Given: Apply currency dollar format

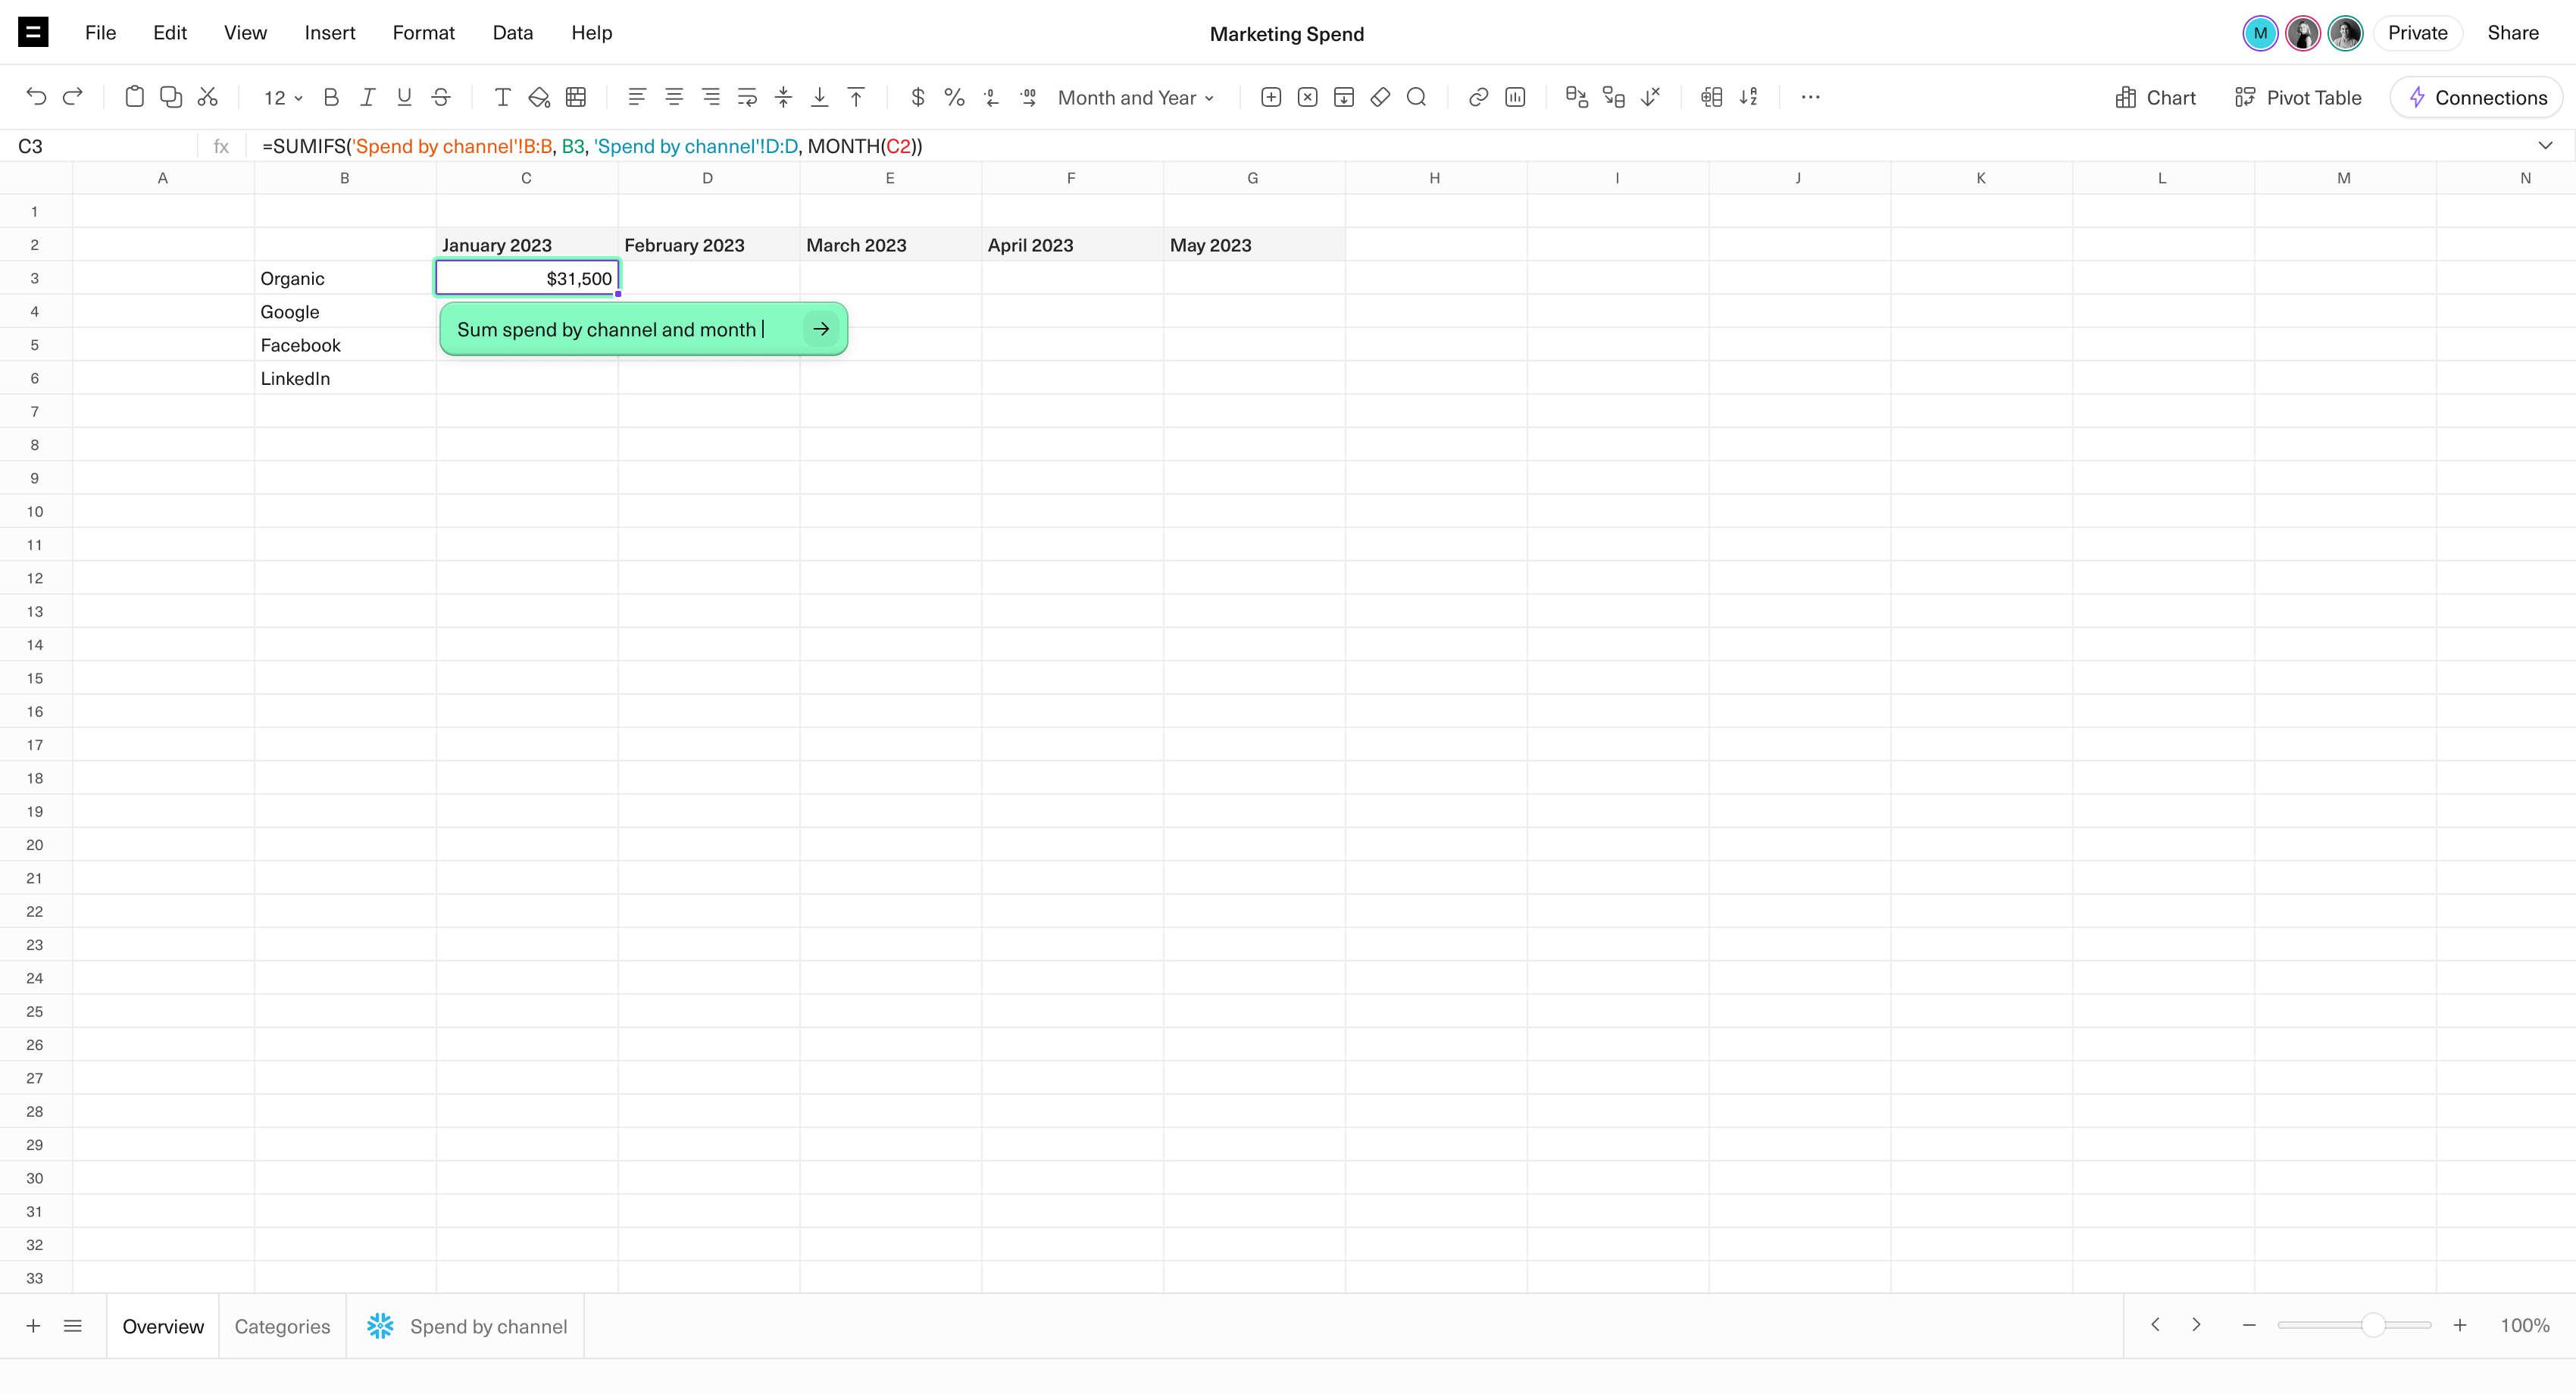Looking at the screenshot, I should (x=917, y=97).
